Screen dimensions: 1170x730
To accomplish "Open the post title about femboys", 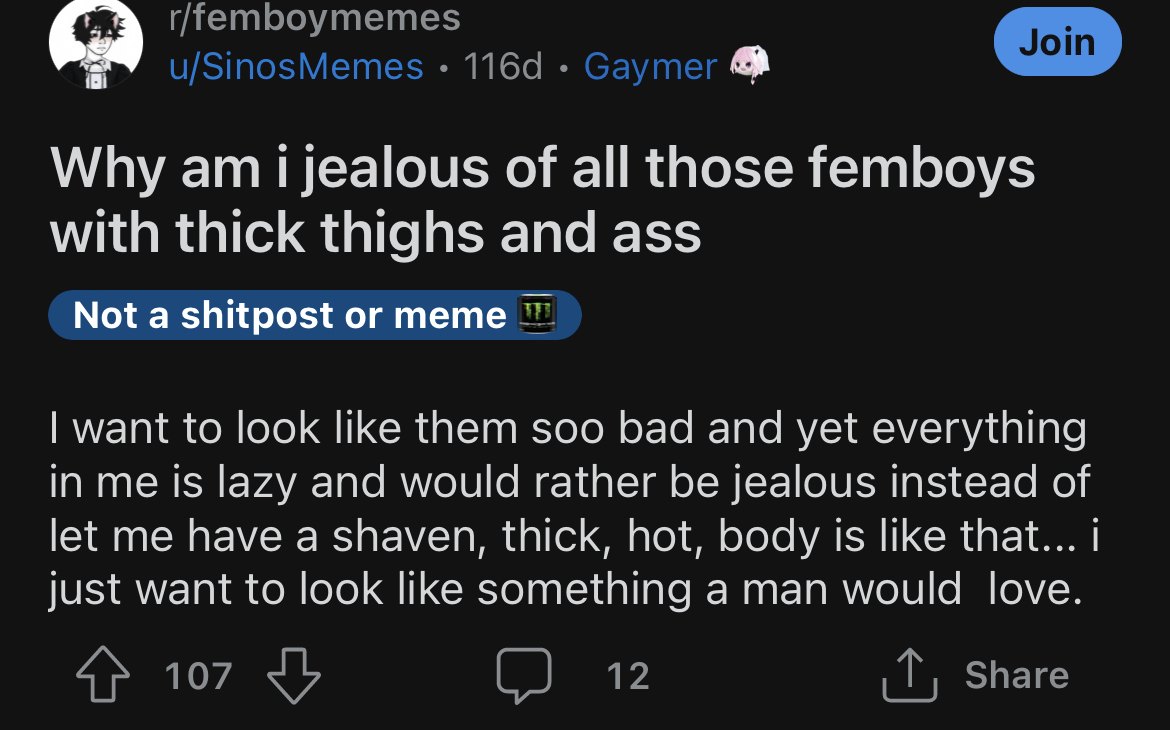I will (542, 200).
